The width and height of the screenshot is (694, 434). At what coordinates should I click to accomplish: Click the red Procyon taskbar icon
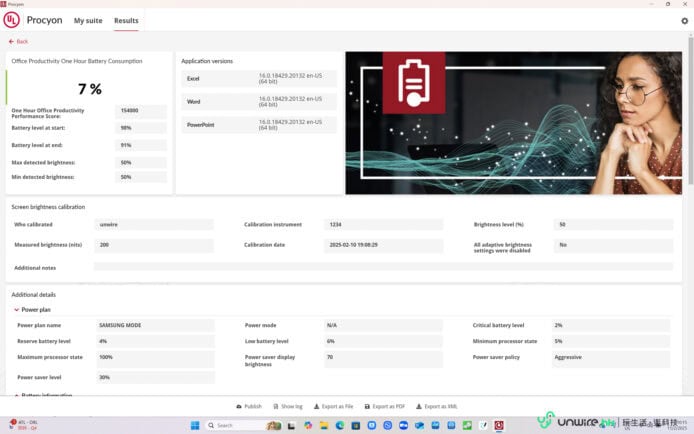pos(499,425)
